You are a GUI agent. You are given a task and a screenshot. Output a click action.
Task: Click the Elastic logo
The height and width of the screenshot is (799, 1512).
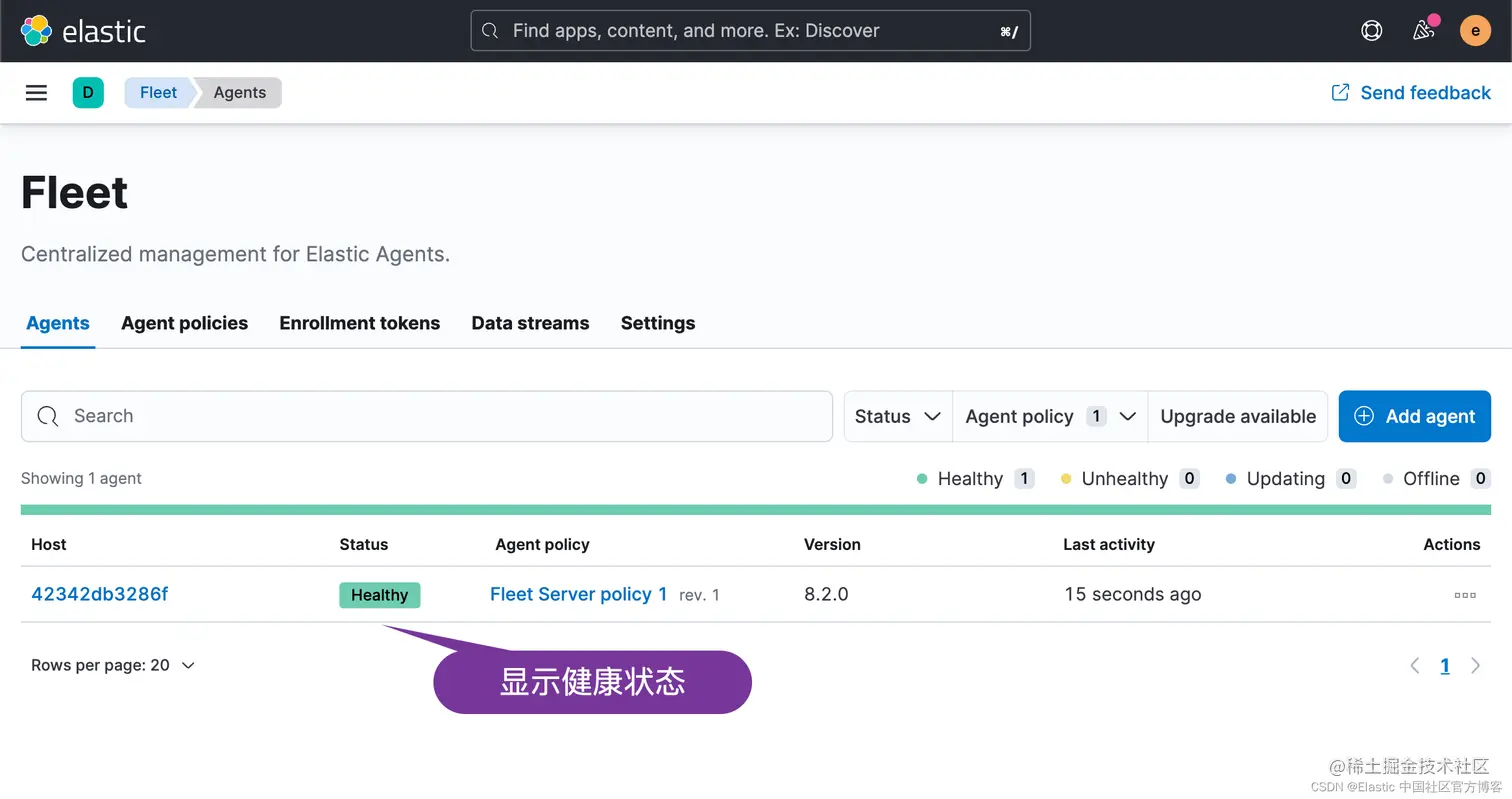point(84,31)
